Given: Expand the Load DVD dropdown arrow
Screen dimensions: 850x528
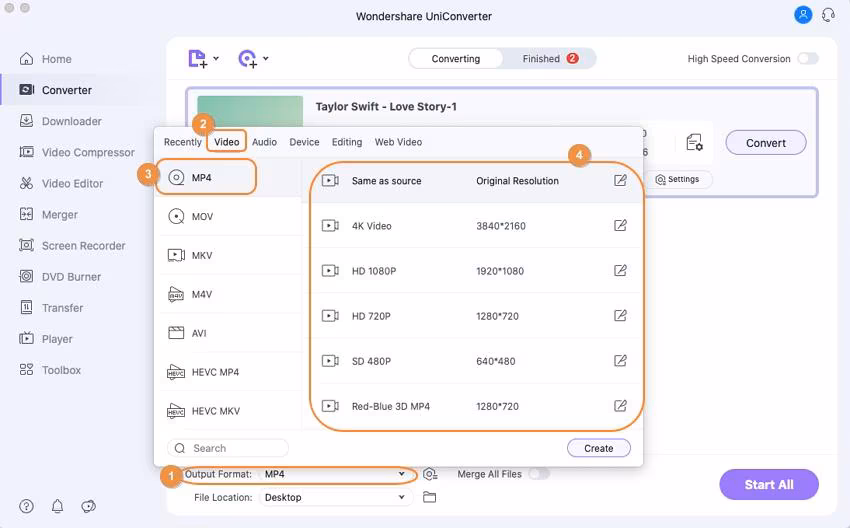Looking at the screenshot, I should pos(266,59).
